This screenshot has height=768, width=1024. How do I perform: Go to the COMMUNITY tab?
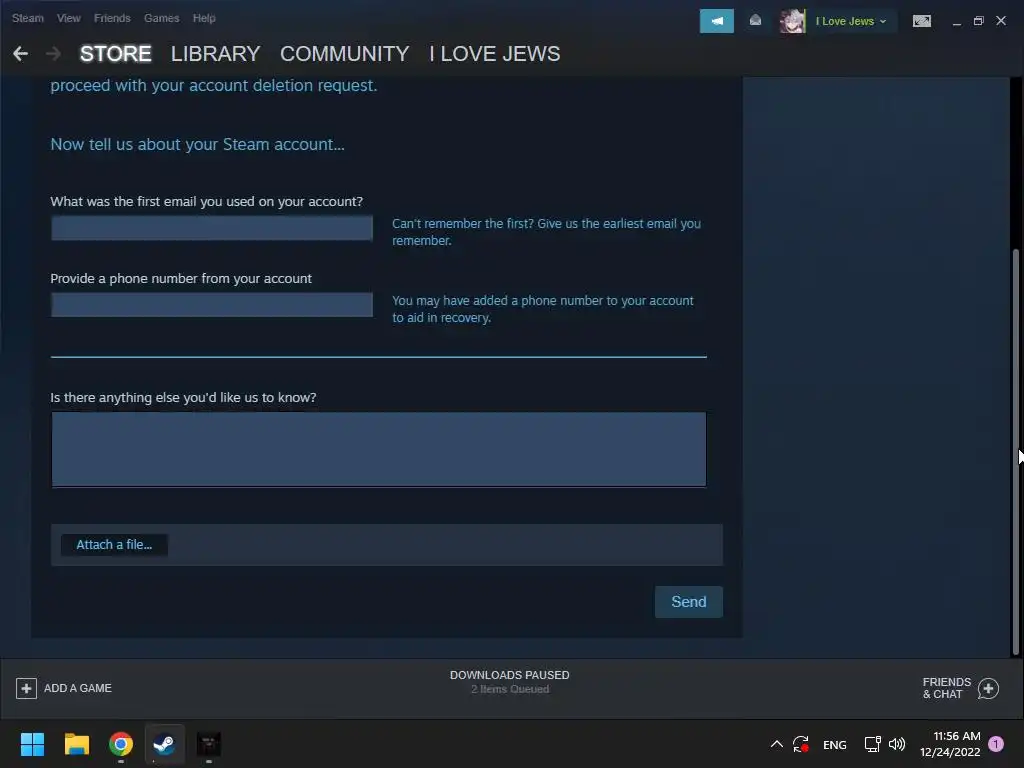pyautogui.click(x=345, y=54)
